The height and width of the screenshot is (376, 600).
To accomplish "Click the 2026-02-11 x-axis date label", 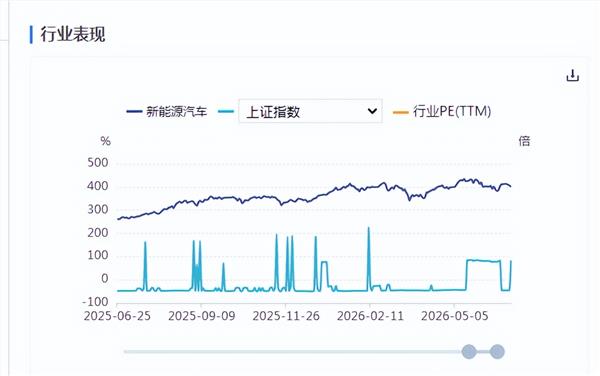I will tap(370, 316).
